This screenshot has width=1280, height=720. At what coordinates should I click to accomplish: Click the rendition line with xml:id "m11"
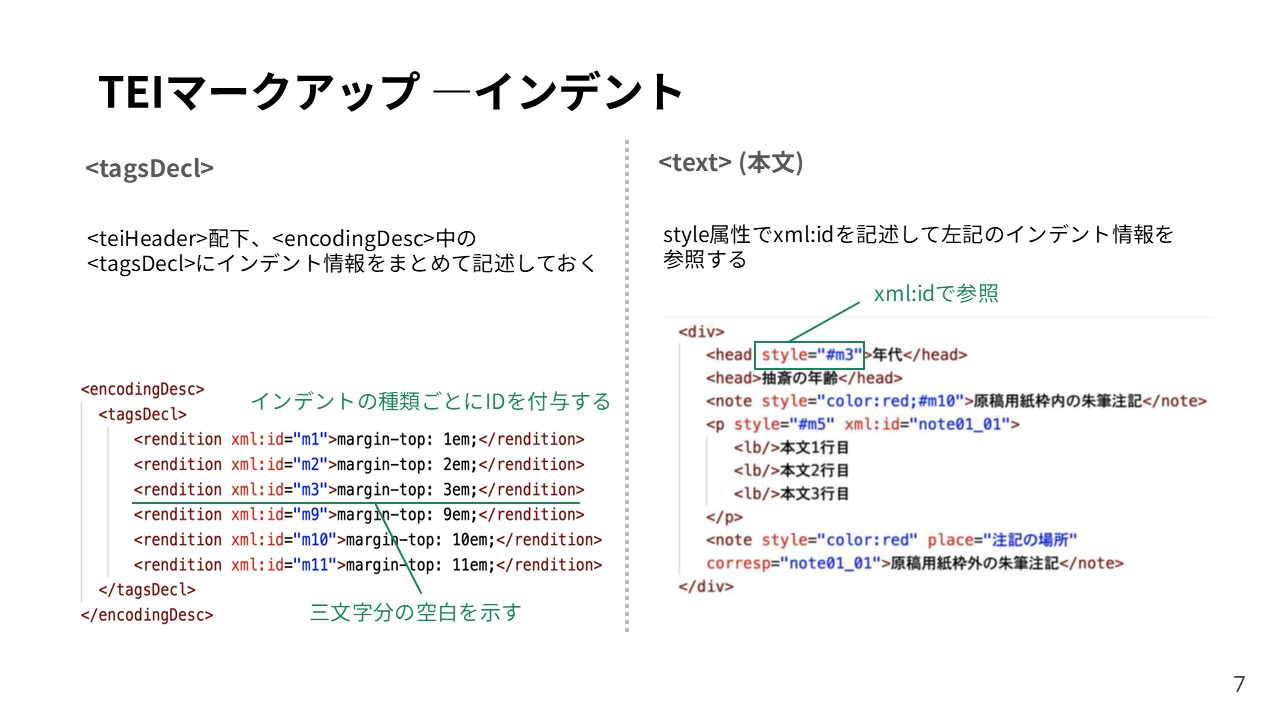point(367,564)
